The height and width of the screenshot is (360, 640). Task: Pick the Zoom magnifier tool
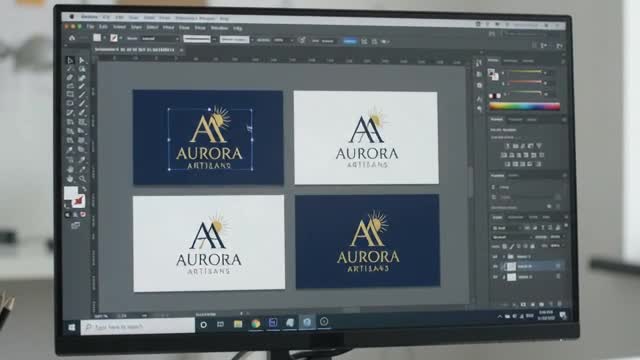tap(82, 178)
